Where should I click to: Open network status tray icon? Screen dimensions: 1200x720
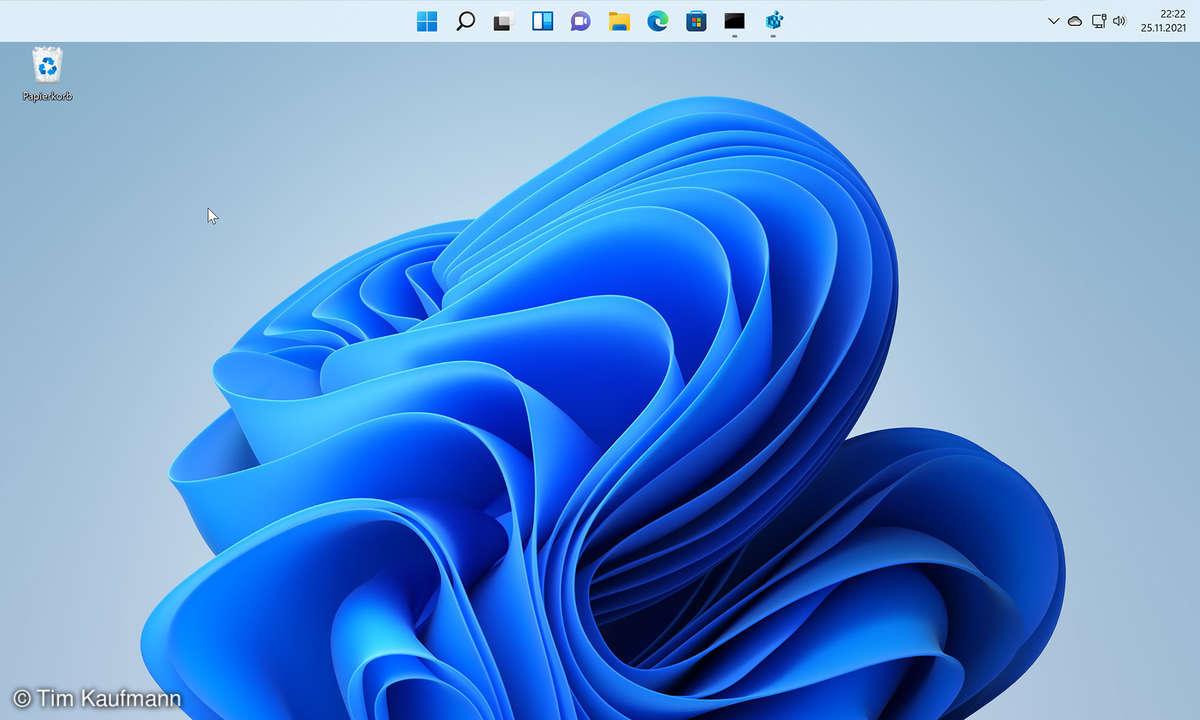(x=1099, y=21)
